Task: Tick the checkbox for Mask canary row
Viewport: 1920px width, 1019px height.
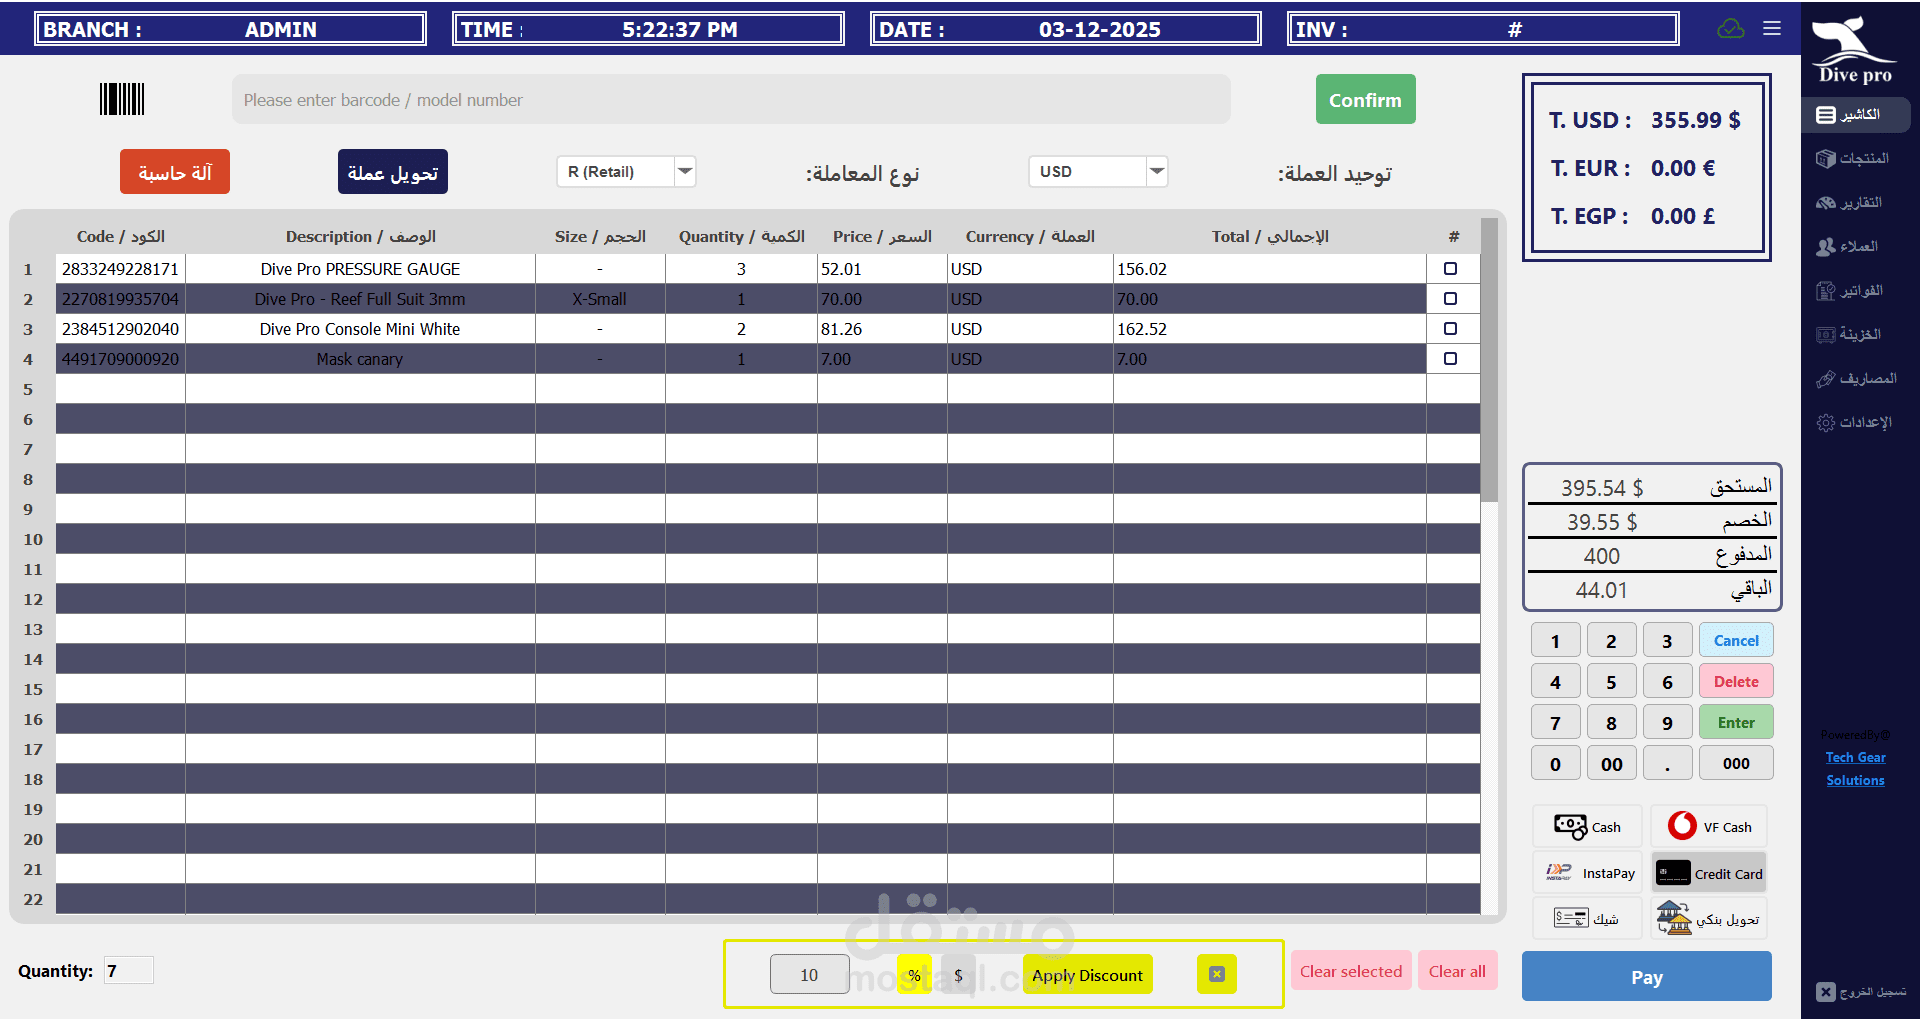Action: click(1450, 359)
